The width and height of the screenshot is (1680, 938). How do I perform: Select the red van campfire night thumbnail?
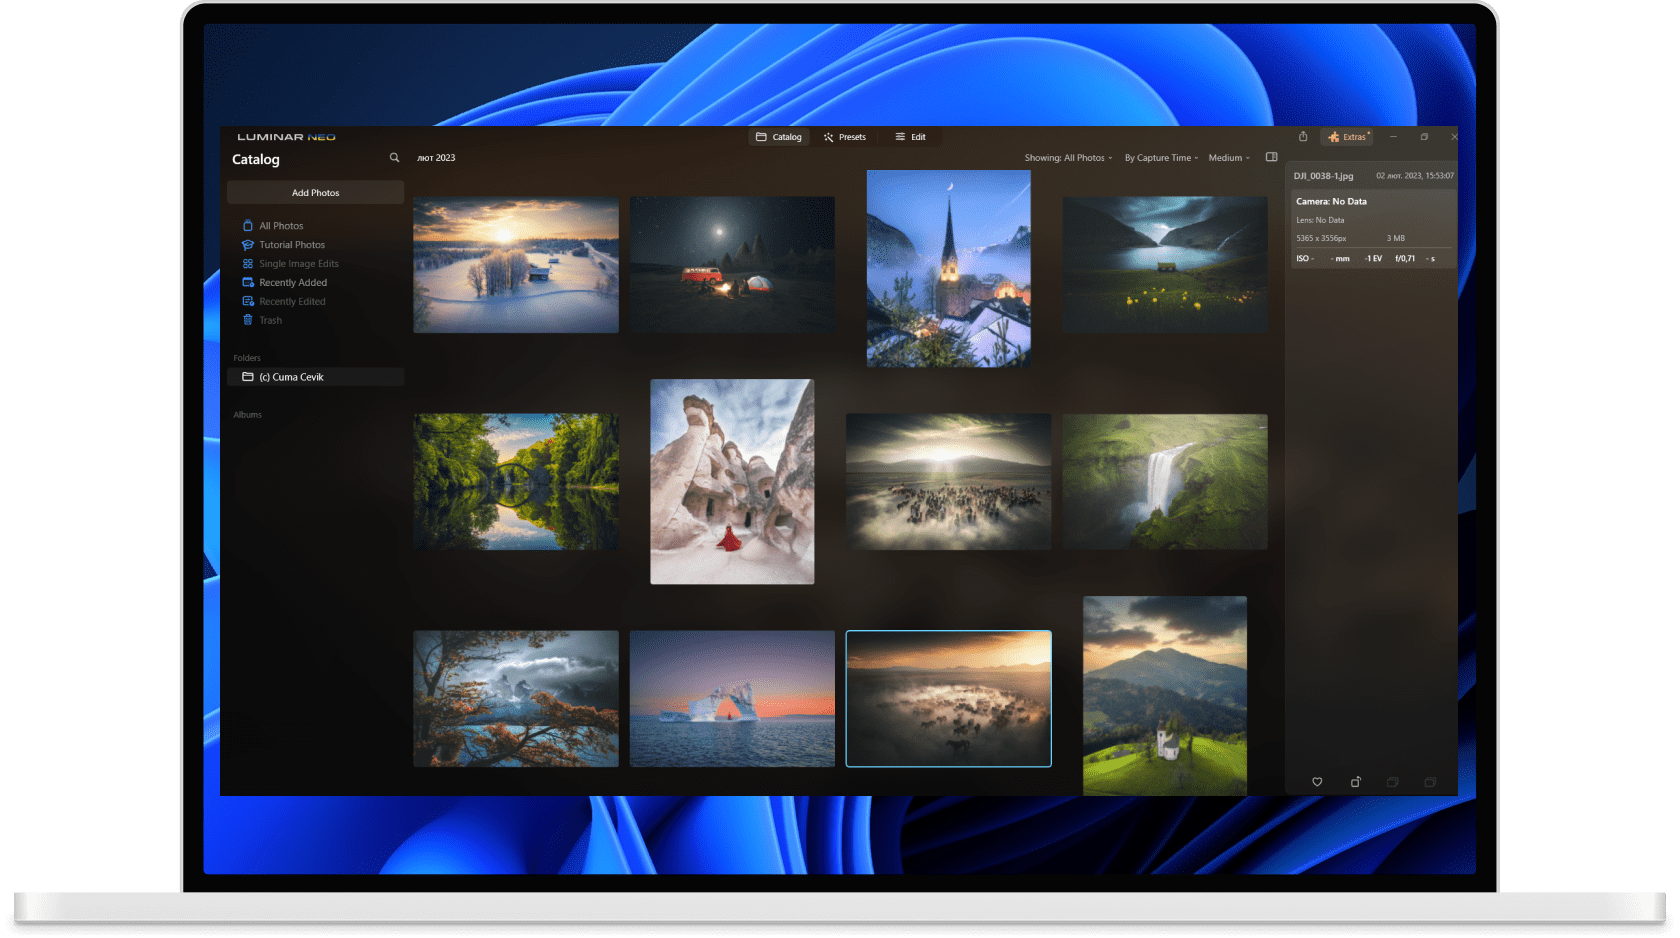(732, 265)
